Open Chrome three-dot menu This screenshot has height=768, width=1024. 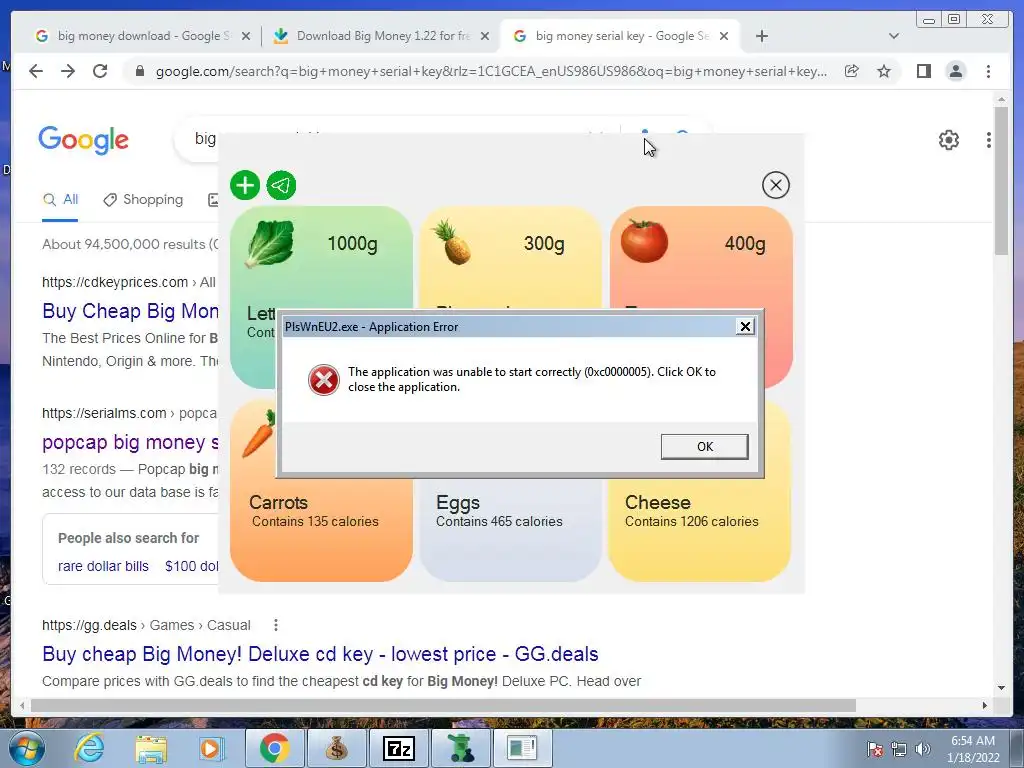[988, 71]
